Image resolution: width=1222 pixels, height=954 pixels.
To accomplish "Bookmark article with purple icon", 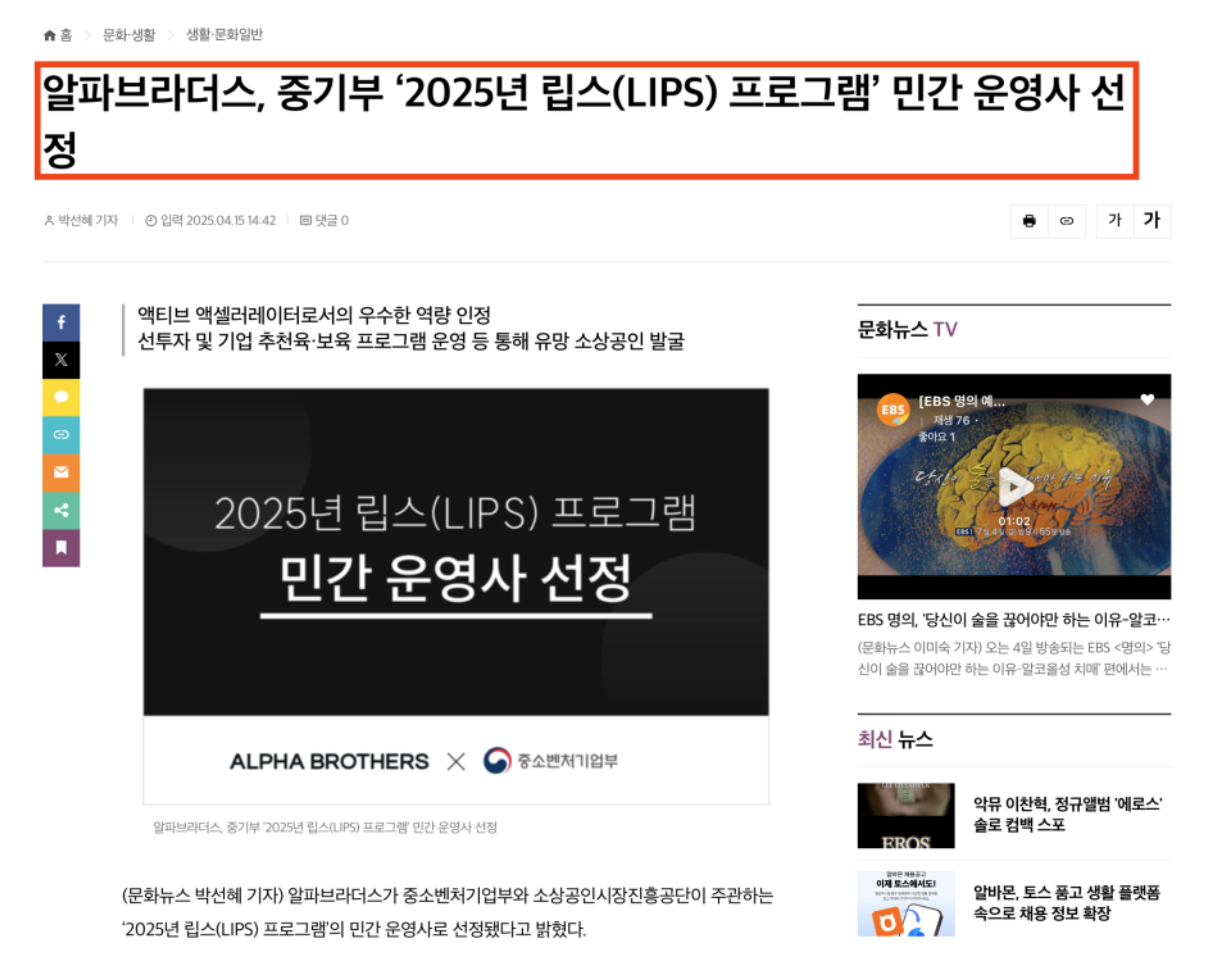I will coord(61,548).
